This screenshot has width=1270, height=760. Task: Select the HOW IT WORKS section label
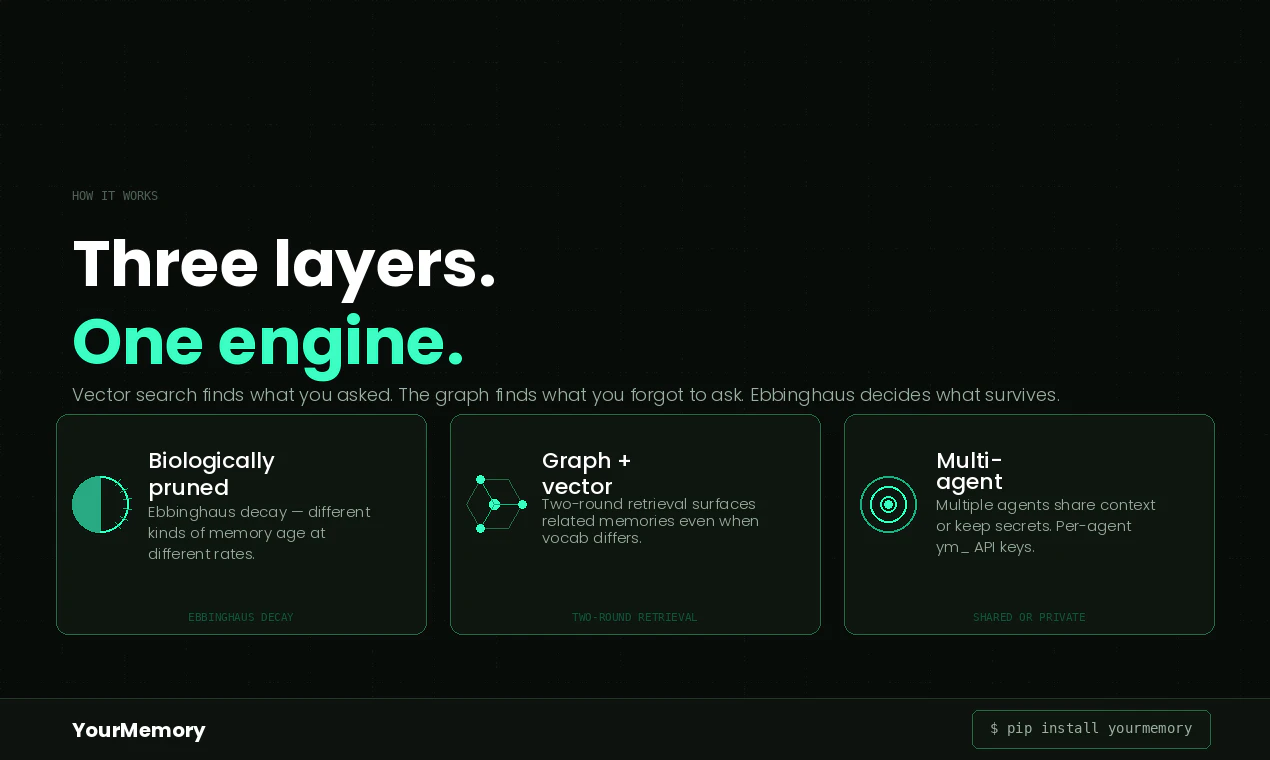(x=115, y=196)
